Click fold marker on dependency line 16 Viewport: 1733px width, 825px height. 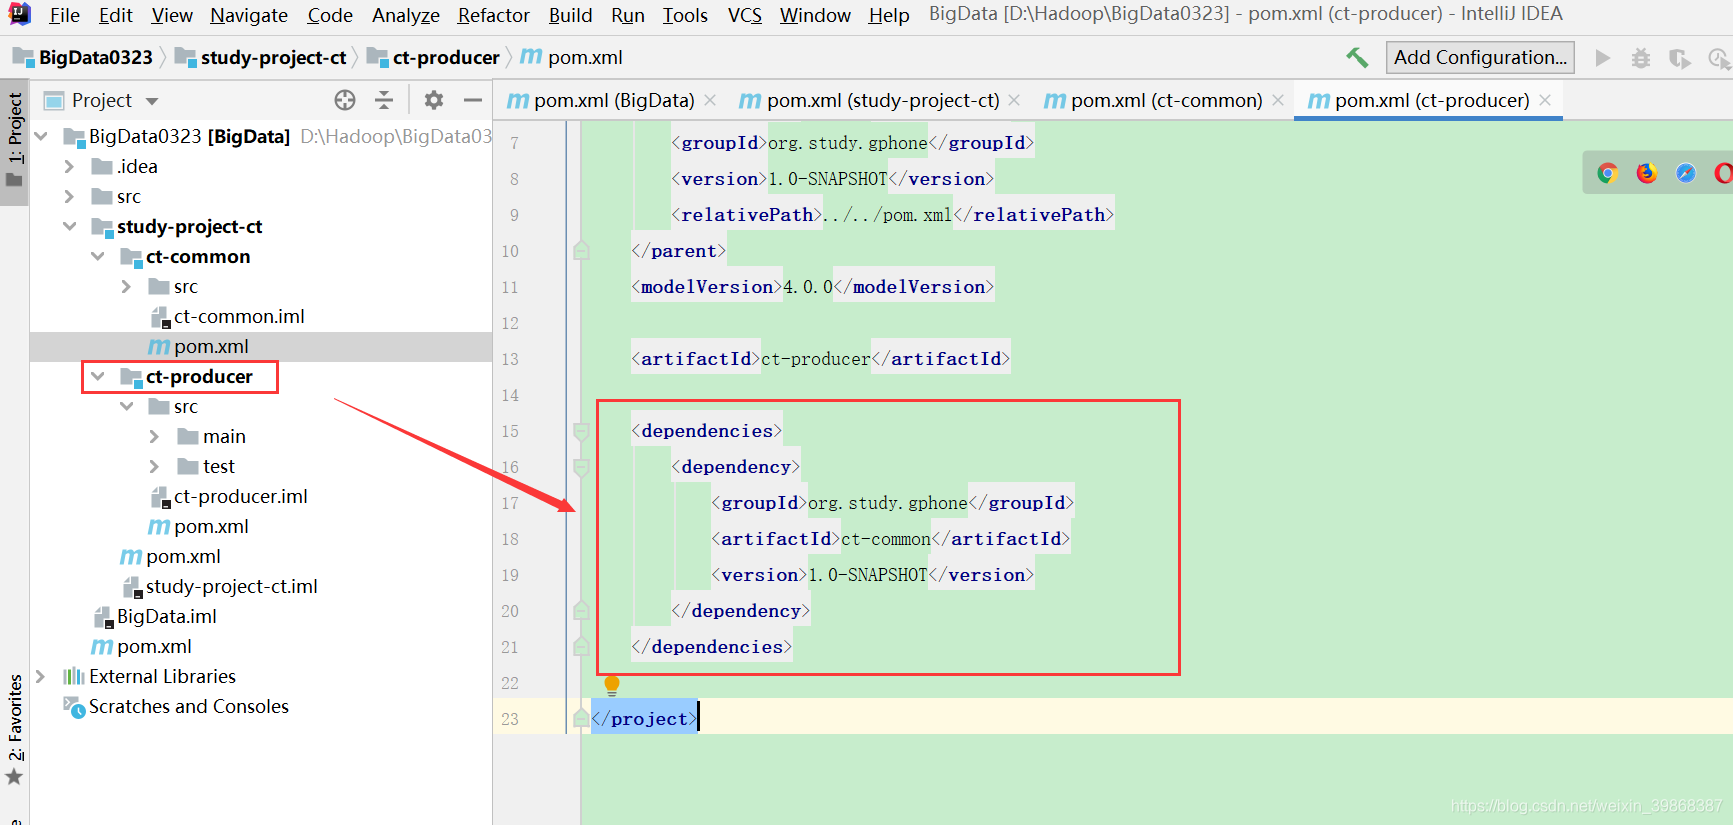(581, 467)
